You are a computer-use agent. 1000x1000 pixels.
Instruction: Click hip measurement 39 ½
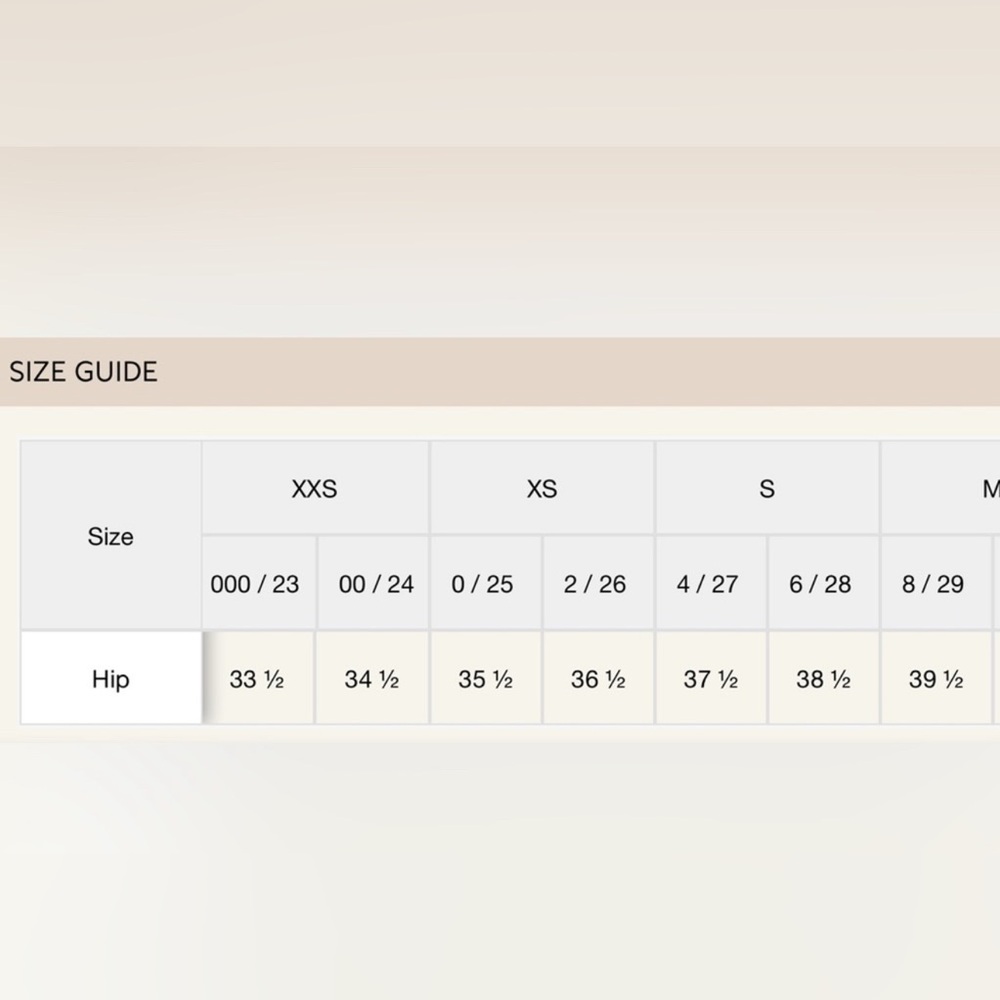click(936, 679)
